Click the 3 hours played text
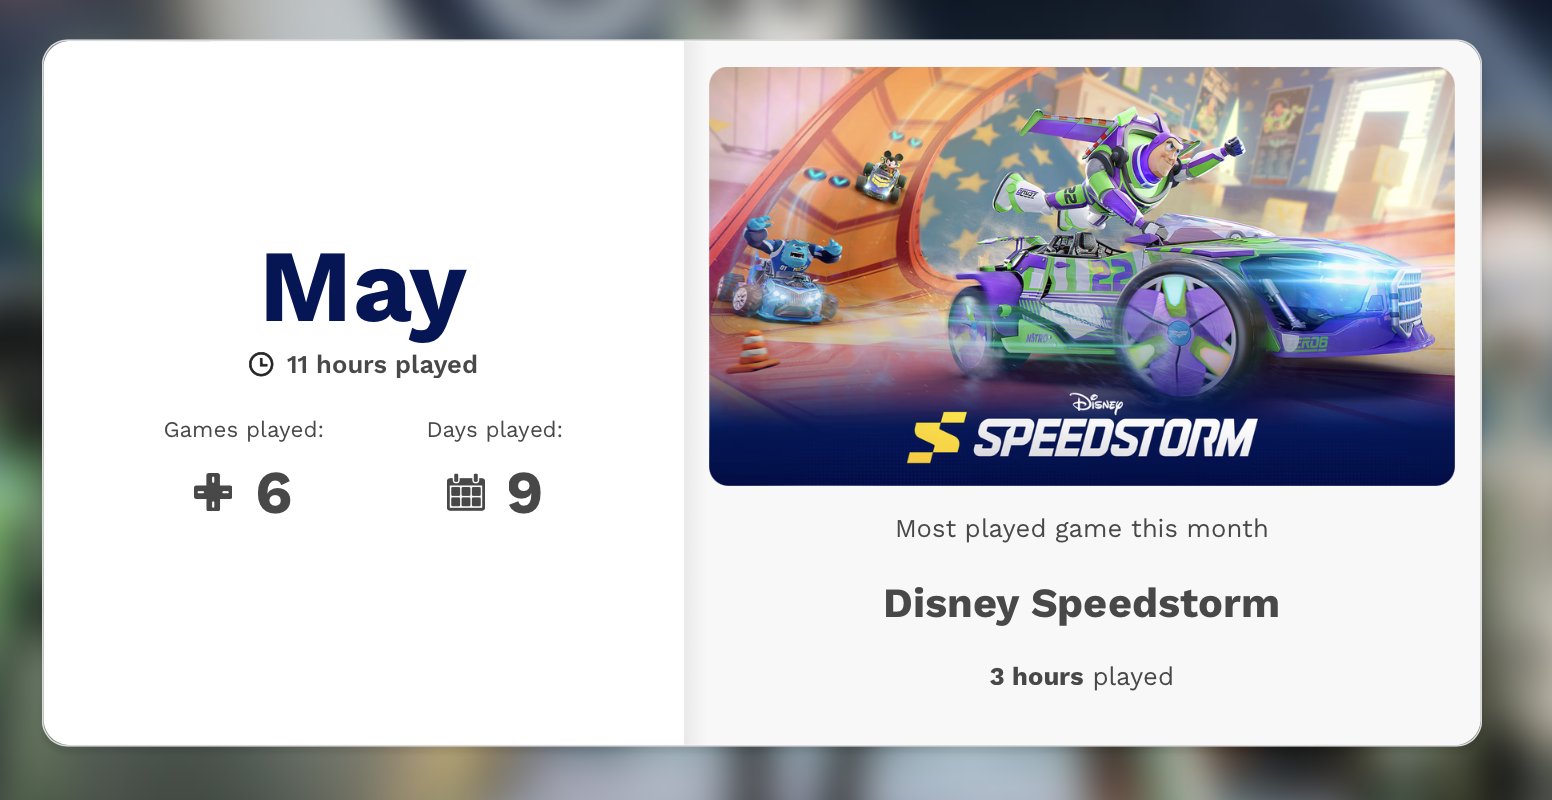This screenshot has height=800, width=1552. pyautogui.click(x=1082, y=677)
